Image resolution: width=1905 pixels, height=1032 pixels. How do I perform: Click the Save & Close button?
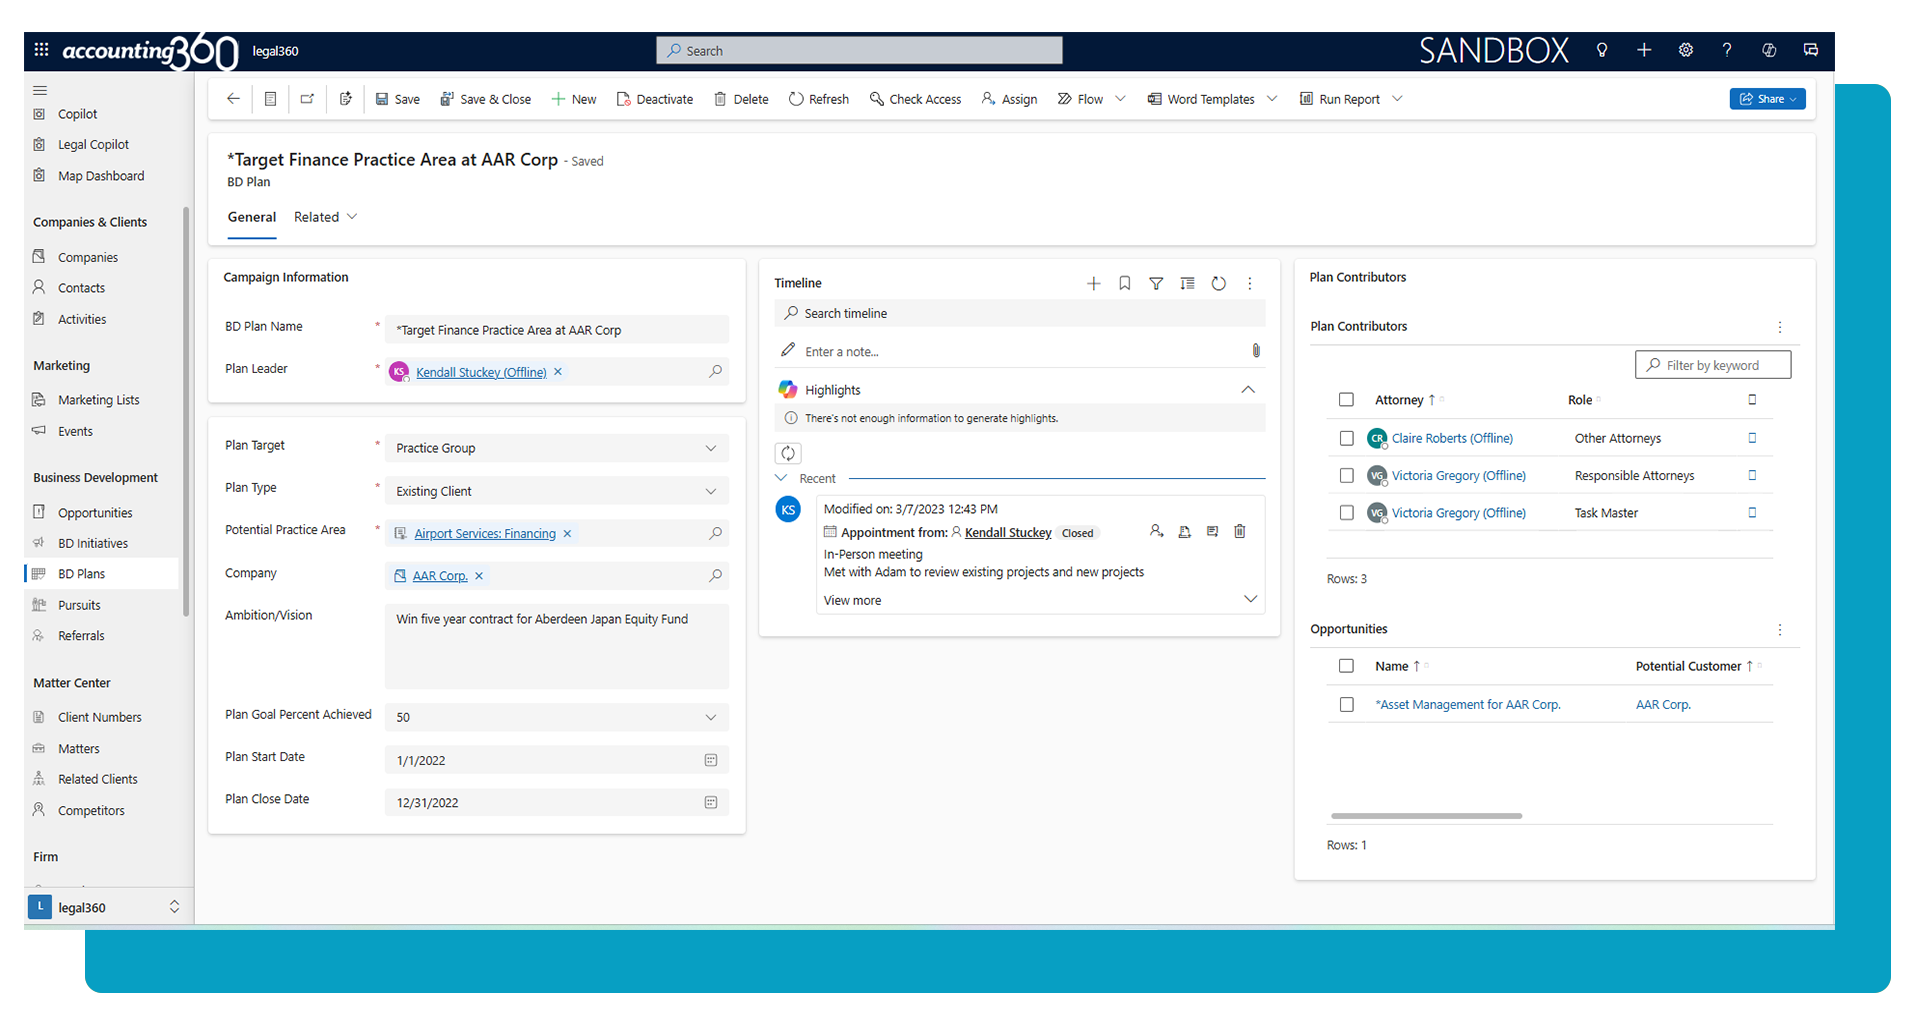point(486,99)
